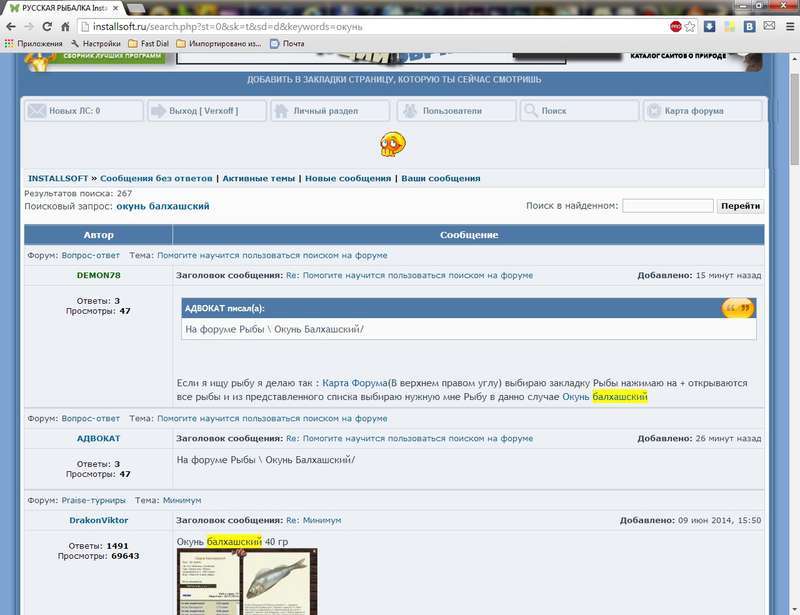Open the Минимум topic link

click(x=182, y=501)
